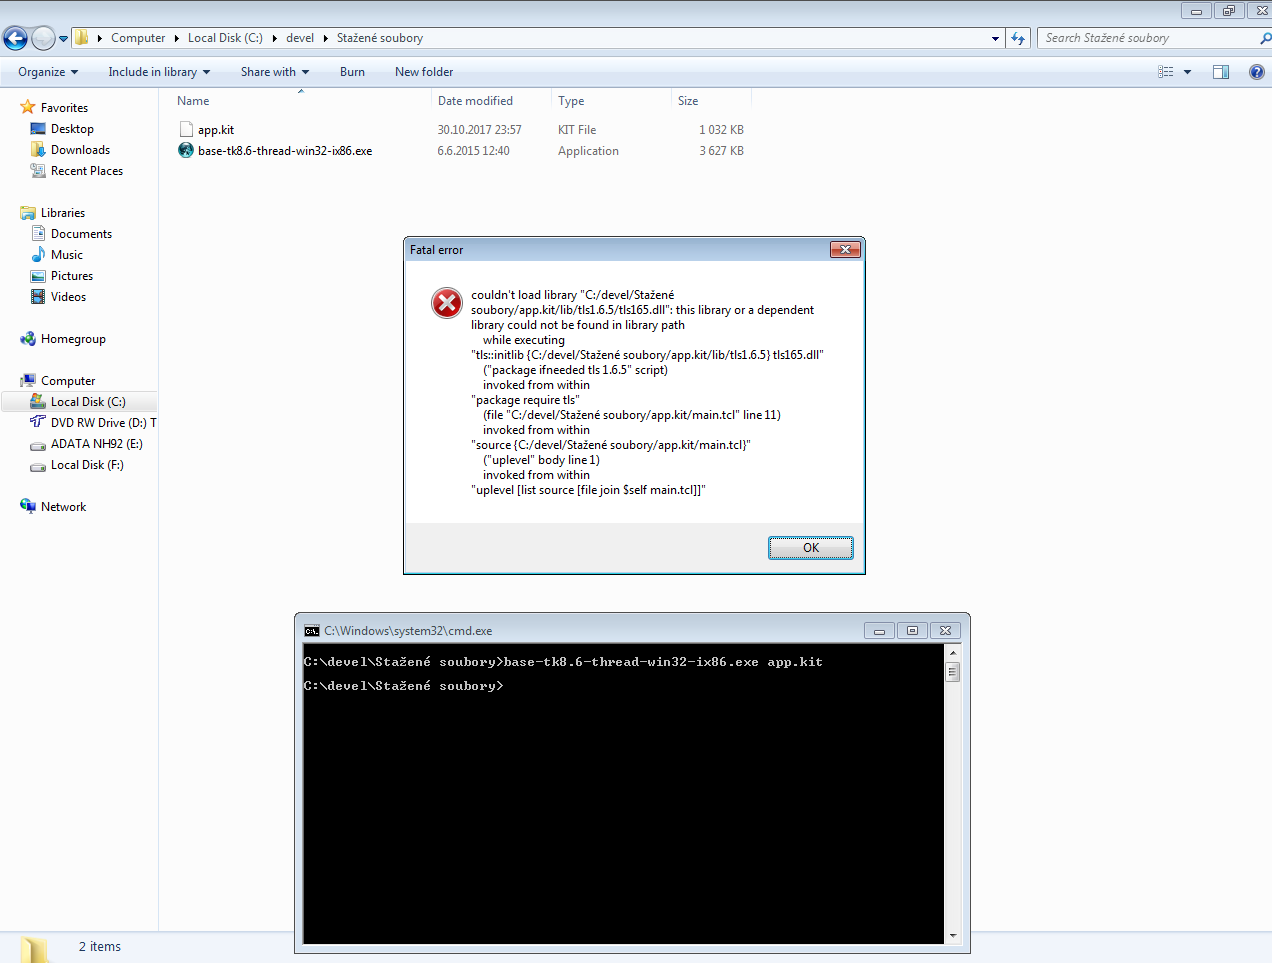Select Local Disk (C:) in tree
Screen dimensions: 1272x963
[x=88, y=402]
